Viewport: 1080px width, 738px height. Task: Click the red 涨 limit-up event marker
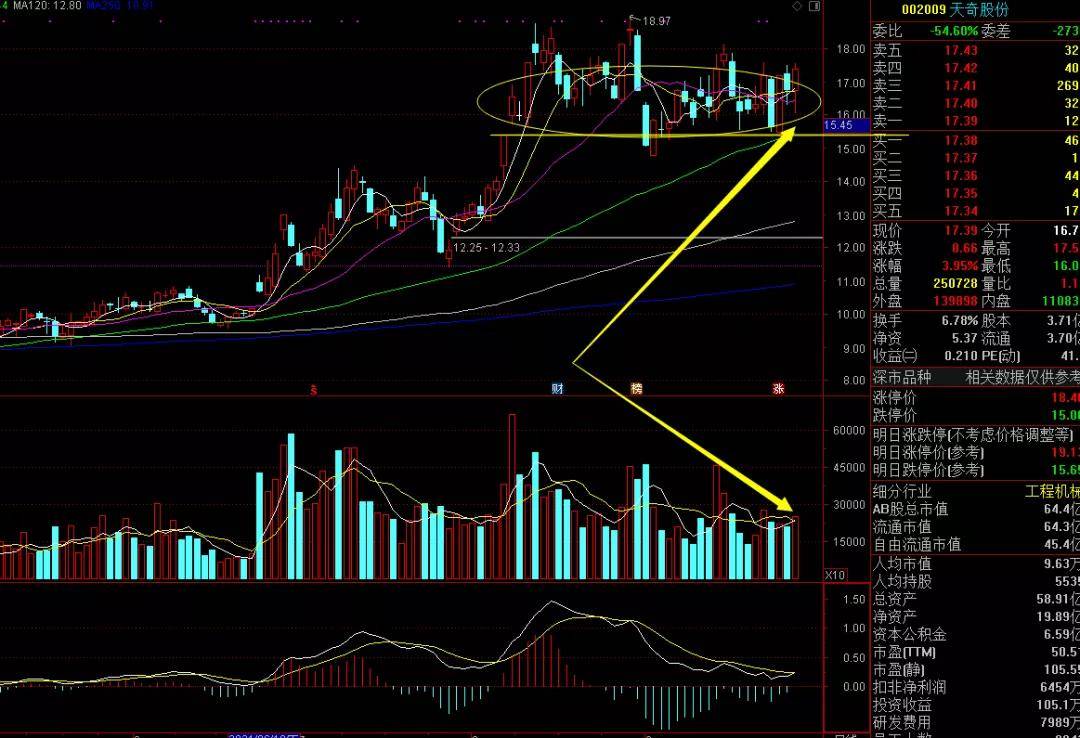coord(778,388)
